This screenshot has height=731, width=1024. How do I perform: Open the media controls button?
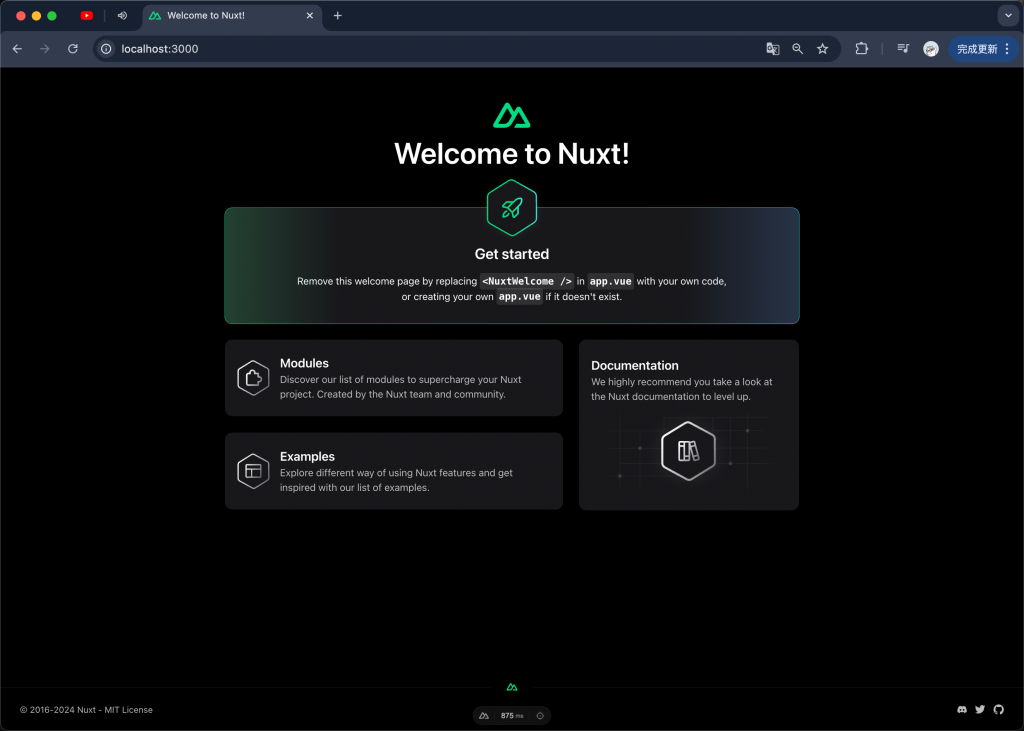point(903,48)
